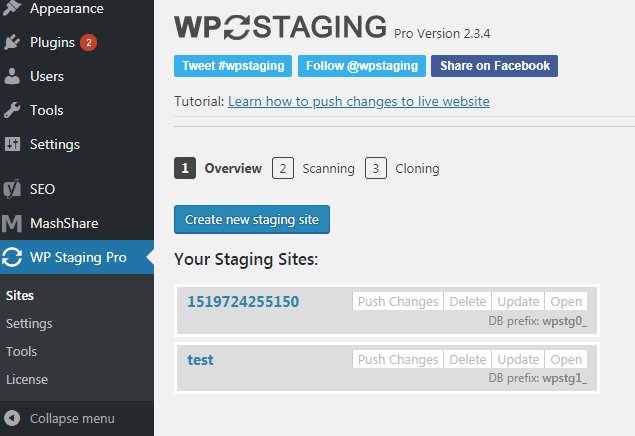This screenshot has width=635, height=436.
Task: Click the Settings sliders icon in sidebar
Action: (12, 144)
